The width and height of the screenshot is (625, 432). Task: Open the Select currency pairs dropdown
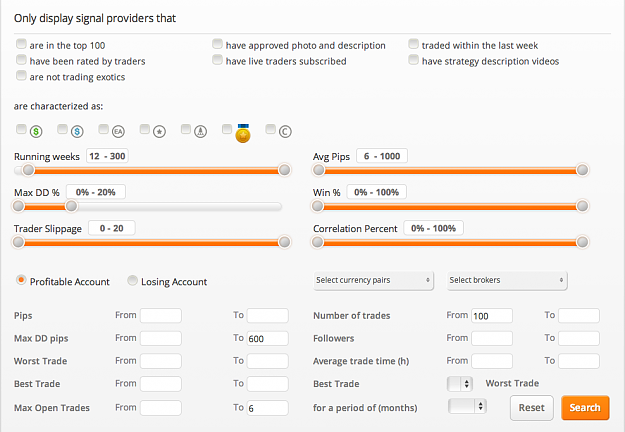point(373,281)
